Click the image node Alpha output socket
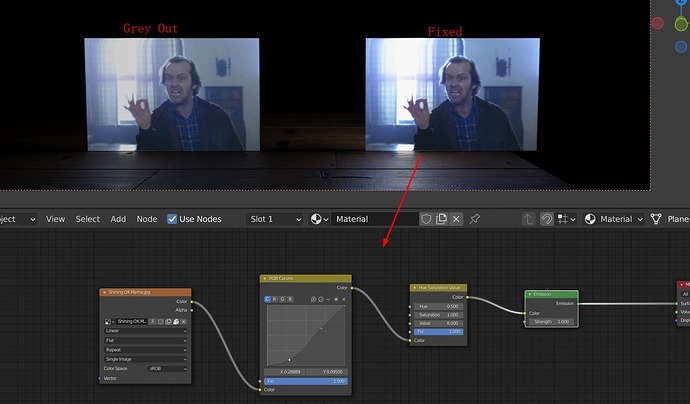Screen dimensions: 690x404 [x=191, y=310]
